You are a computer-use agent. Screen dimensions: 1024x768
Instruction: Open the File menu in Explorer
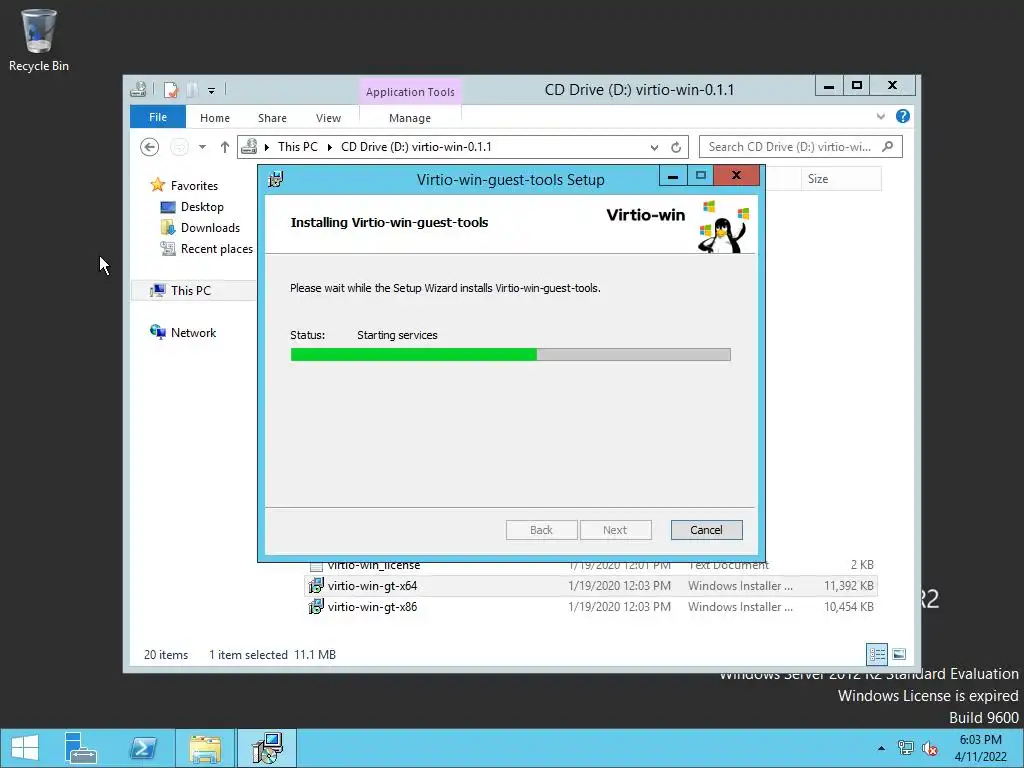pyautogui.click(x=158, y=118)
